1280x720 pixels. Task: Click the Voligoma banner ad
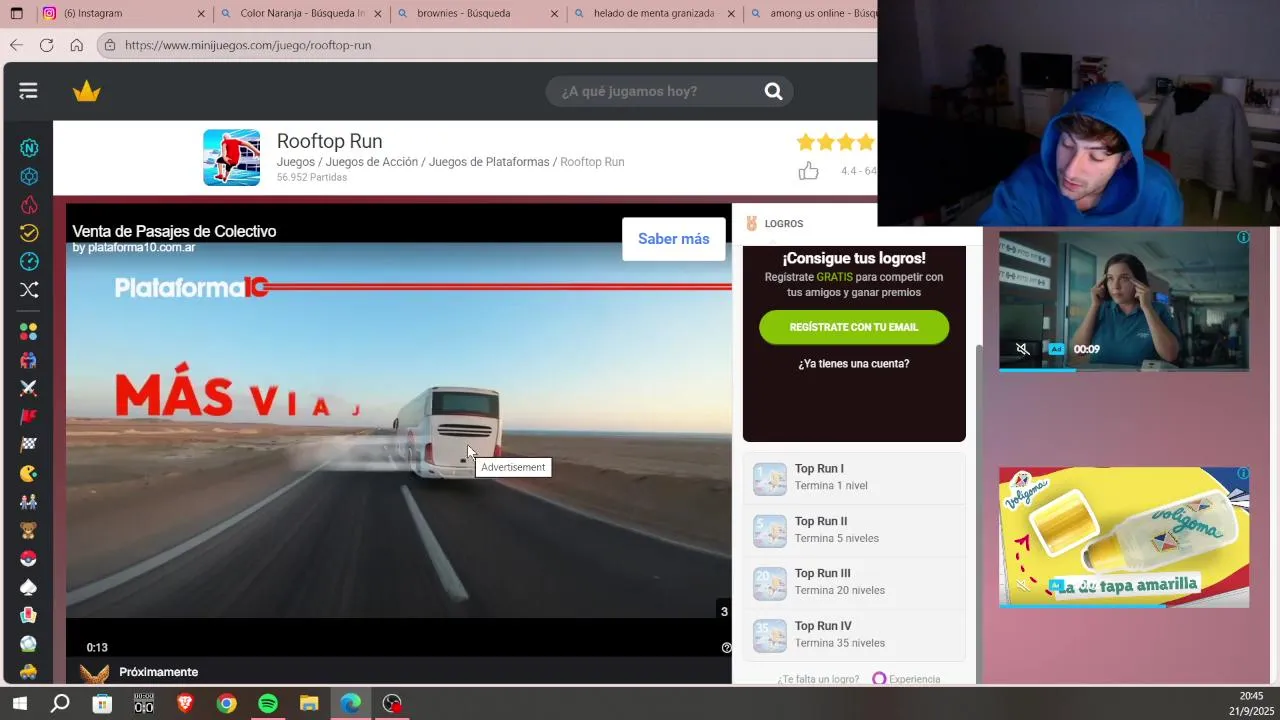(x=1123, y=537)
